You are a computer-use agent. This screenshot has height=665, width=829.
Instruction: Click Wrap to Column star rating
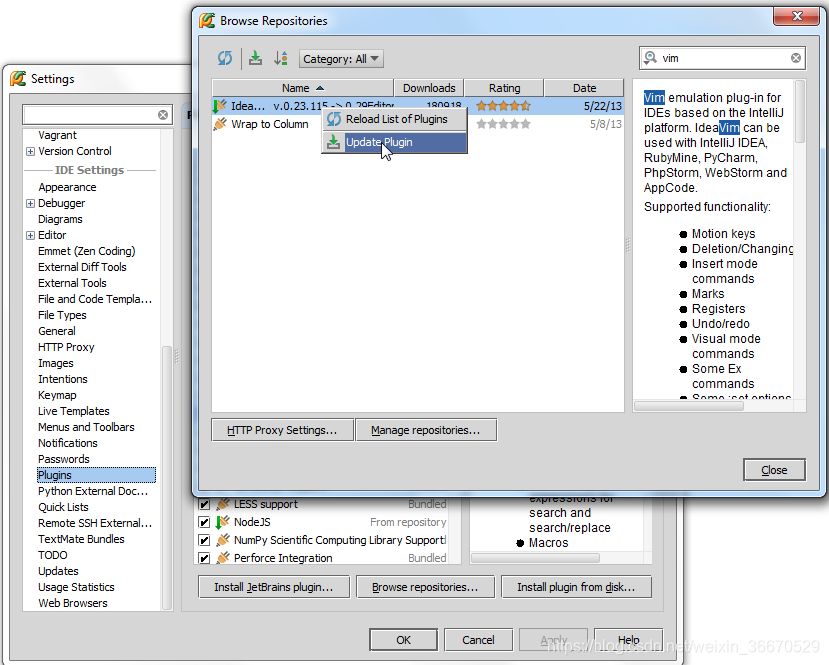coord(503,124)
